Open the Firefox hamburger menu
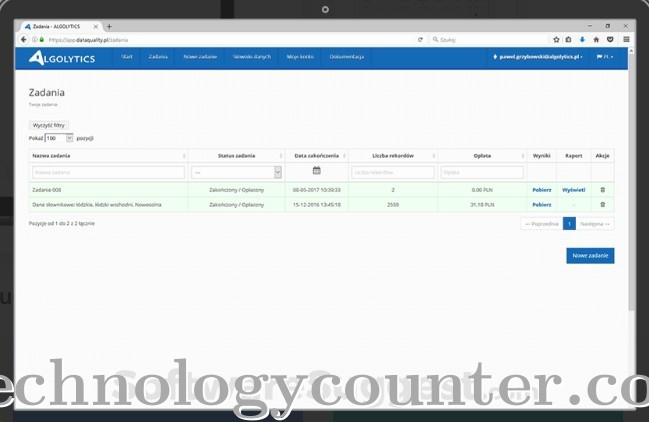 pyautogui.click(x=626, y=39)
